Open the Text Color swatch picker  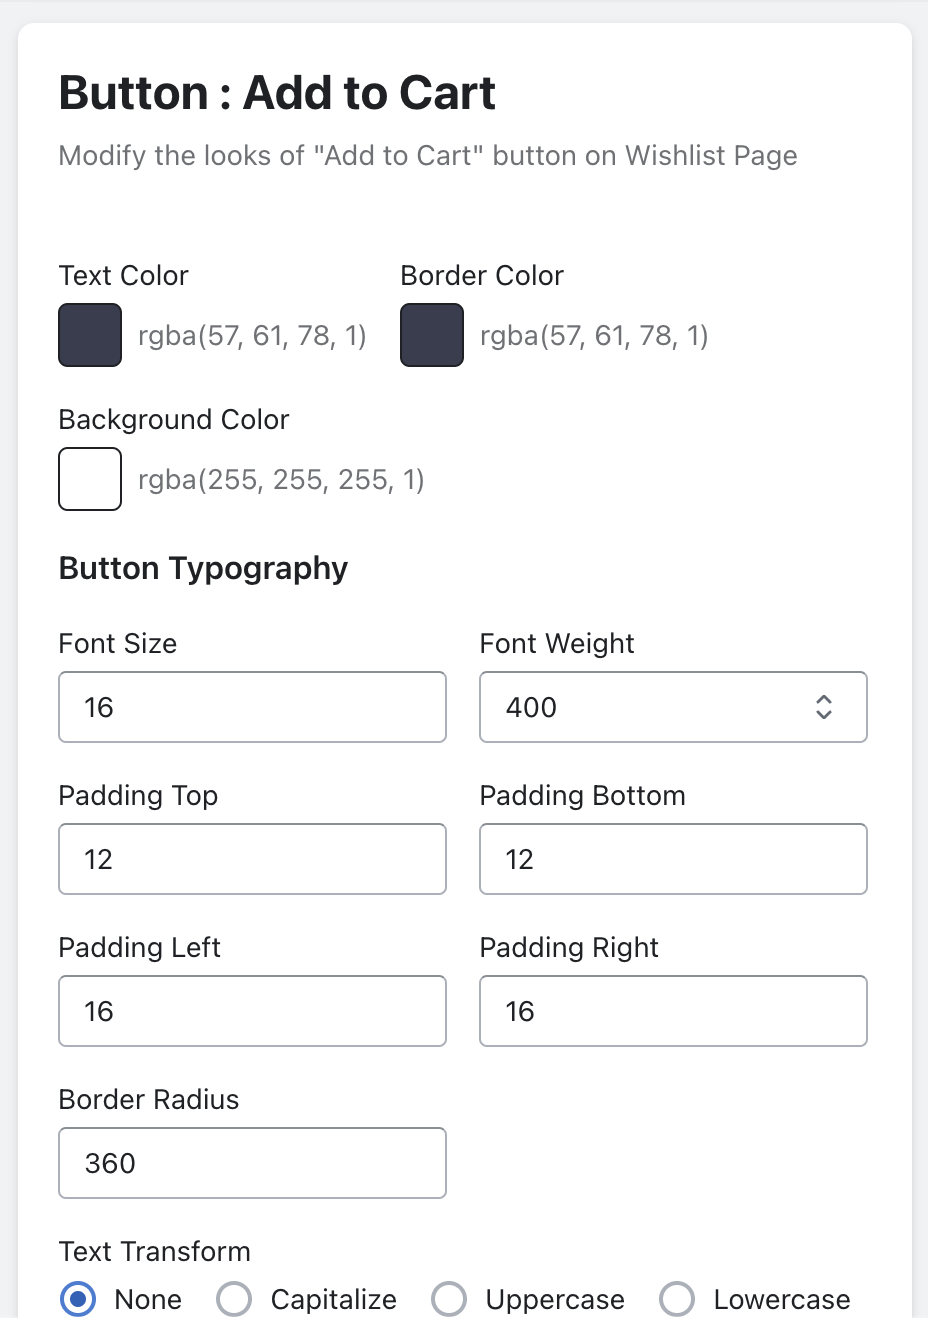(90, 335)
